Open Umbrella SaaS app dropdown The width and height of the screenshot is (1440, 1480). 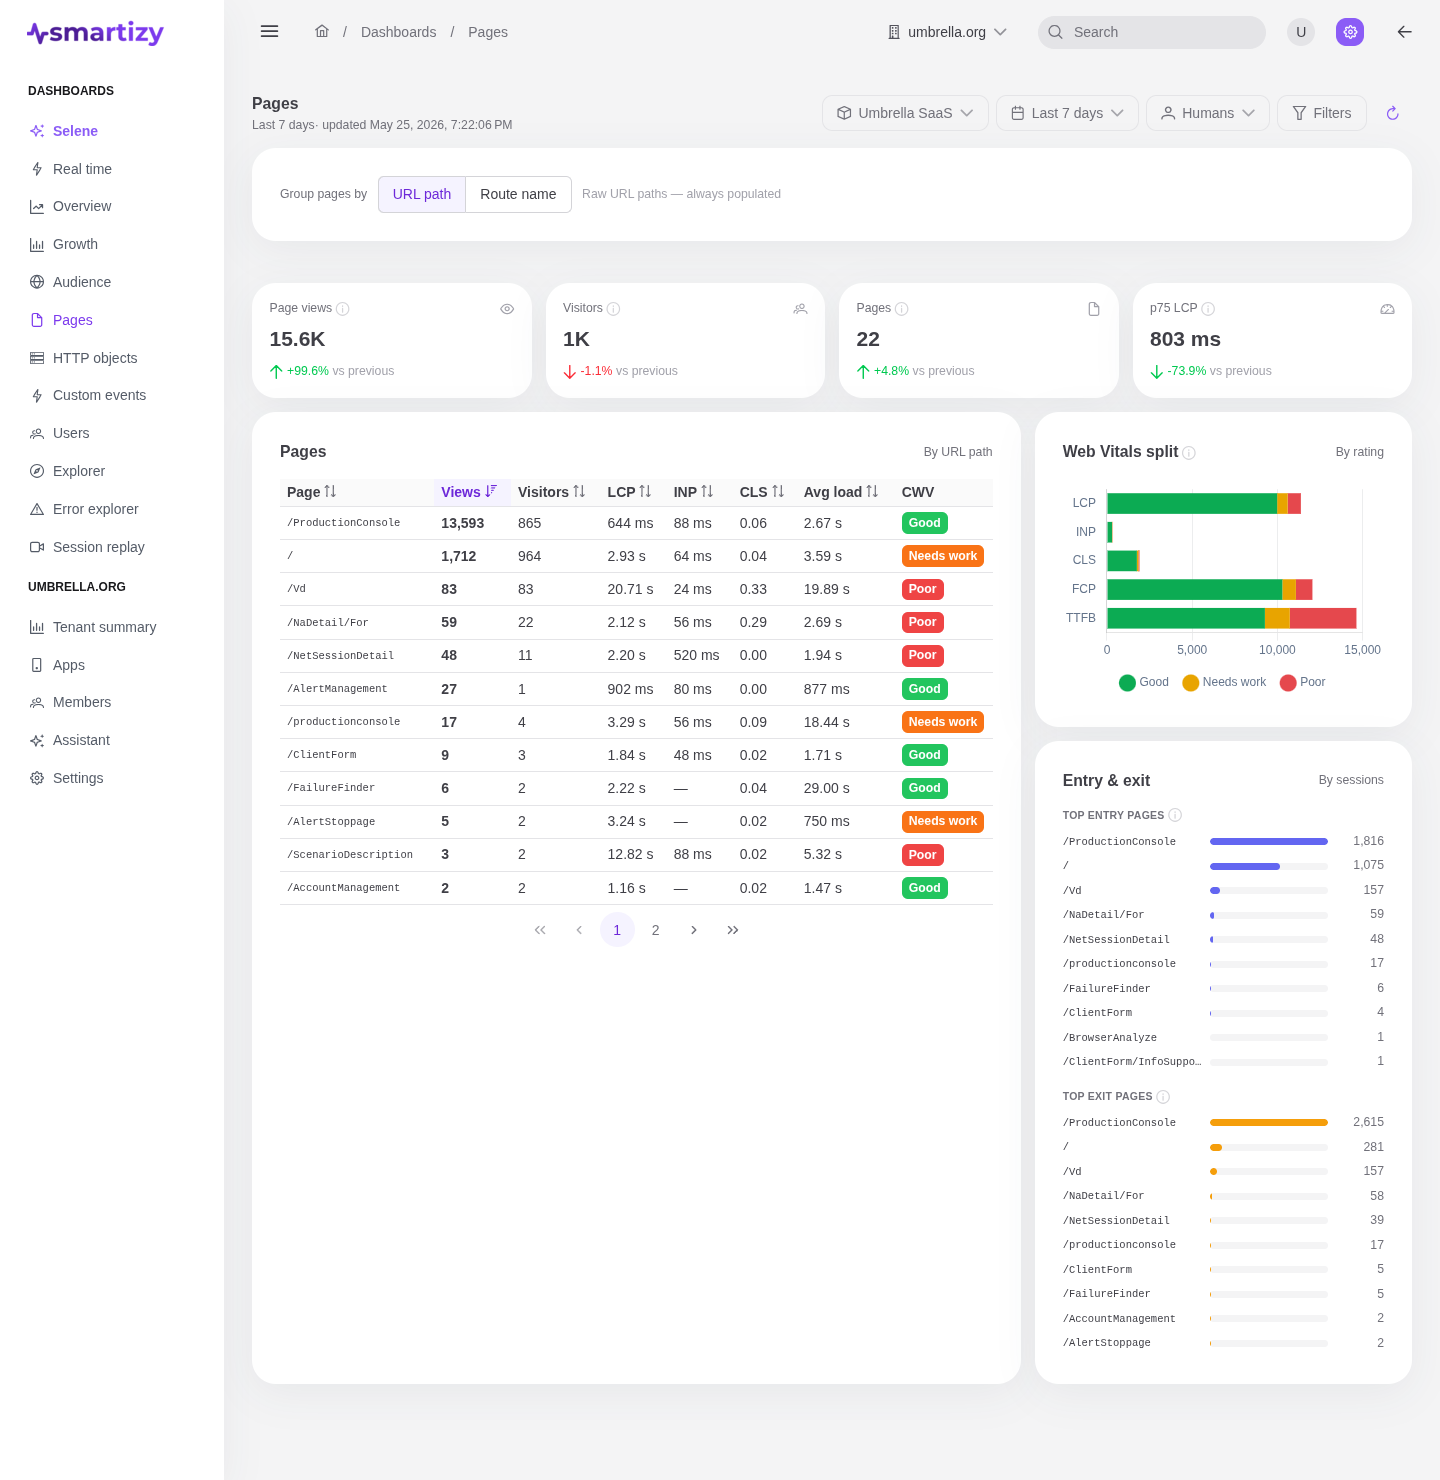(x=905, y=113)
